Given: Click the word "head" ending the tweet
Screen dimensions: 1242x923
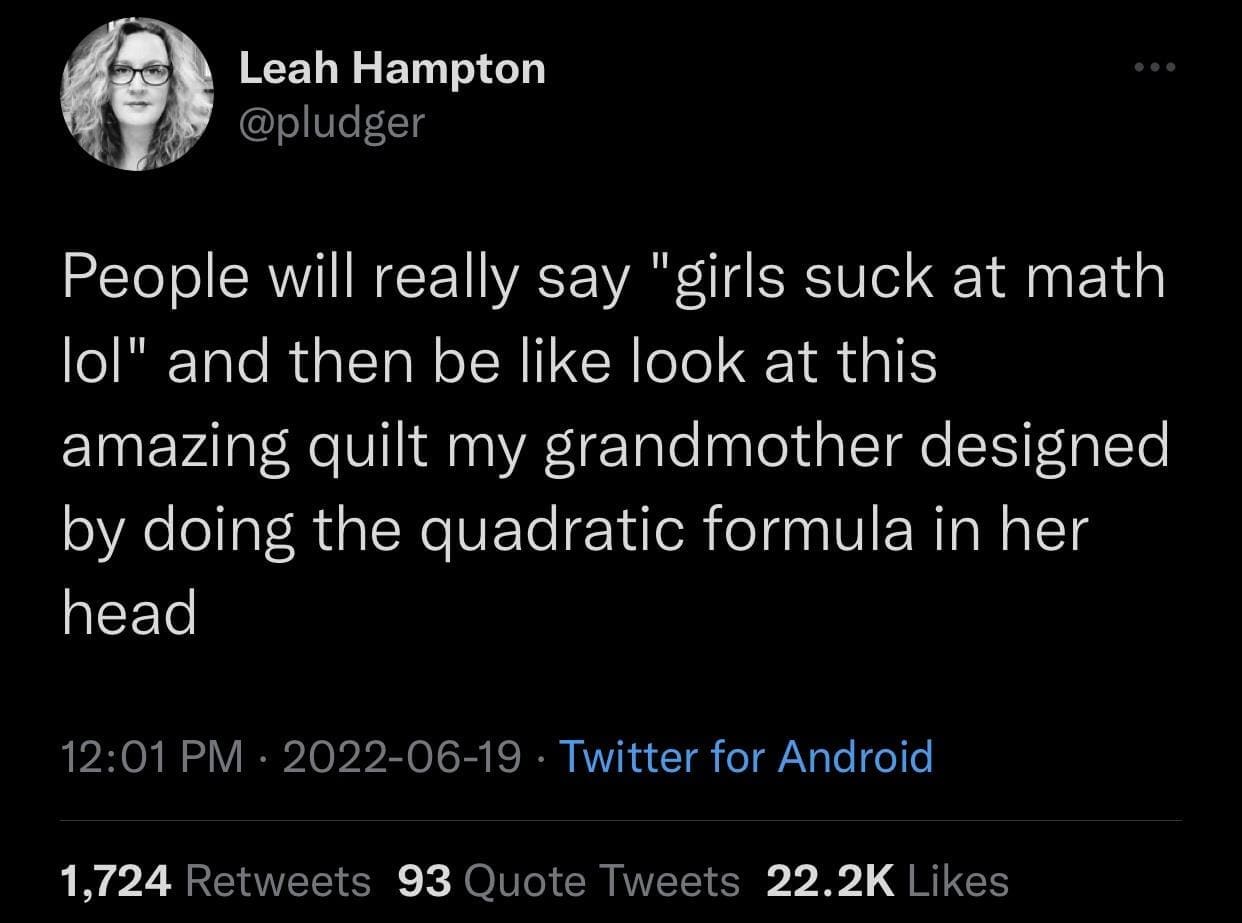Looking at the screenshot, I should coord(129,613).
